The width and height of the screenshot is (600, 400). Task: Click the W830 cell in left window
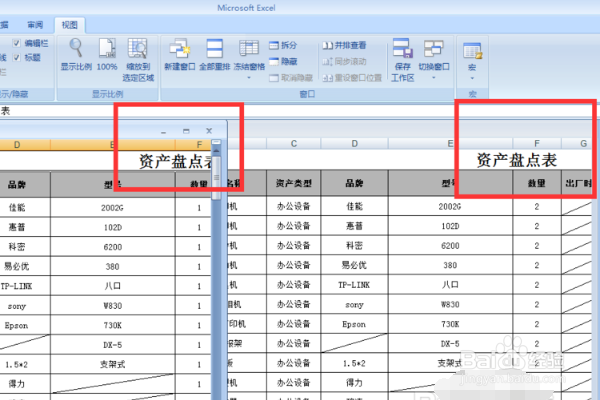(112, 306)
